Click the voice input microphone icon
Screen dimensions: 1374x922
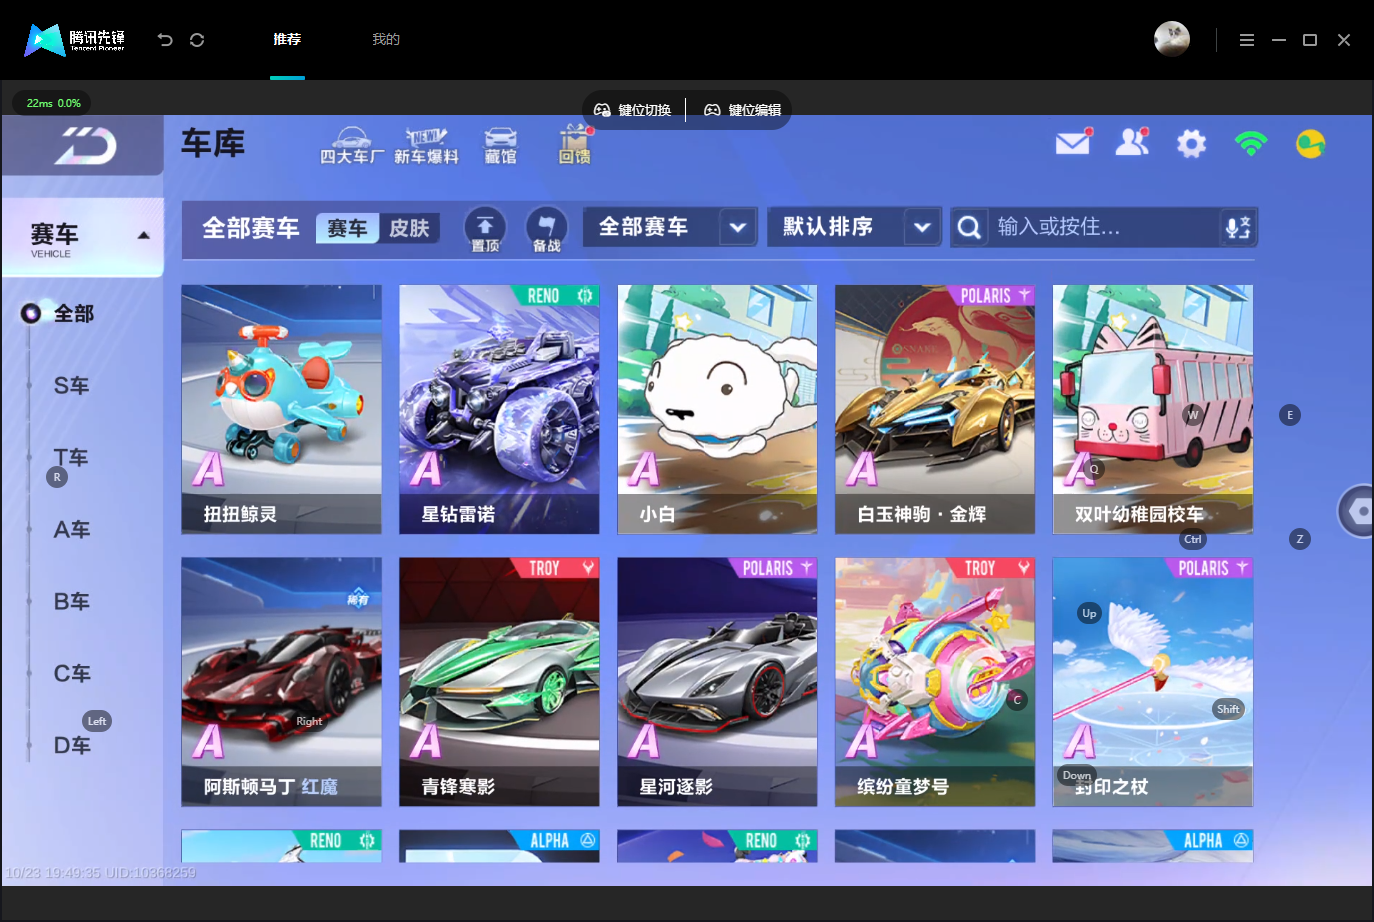(x=1238, y=227)
